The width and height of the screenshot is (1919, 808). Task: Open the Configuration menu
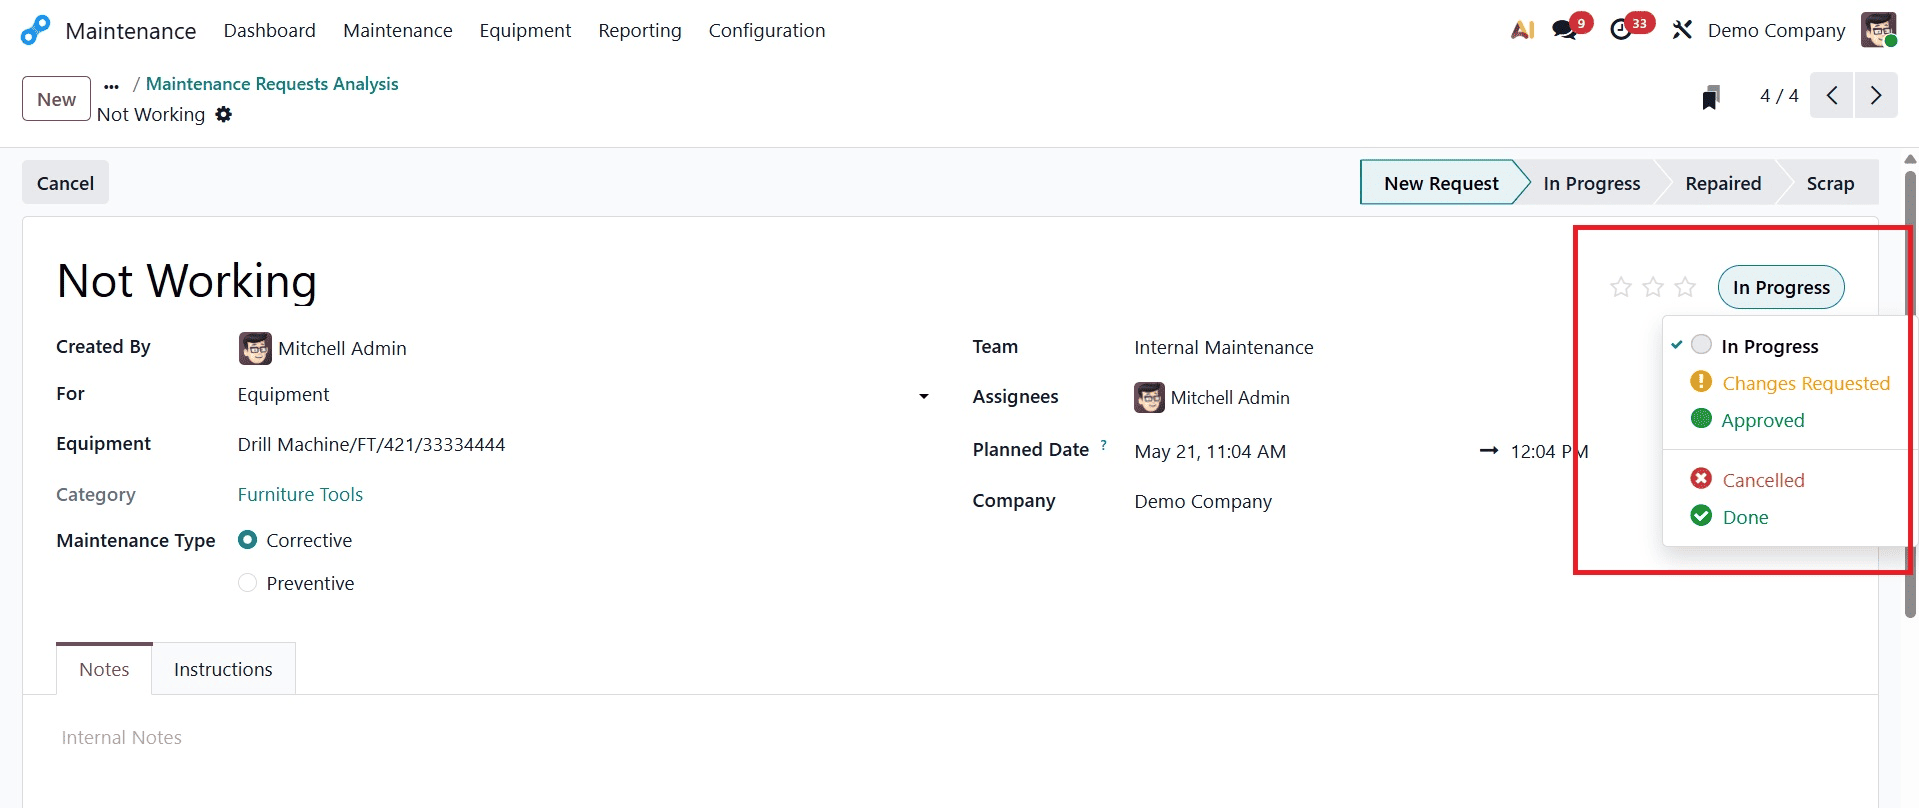click(767, 30)
